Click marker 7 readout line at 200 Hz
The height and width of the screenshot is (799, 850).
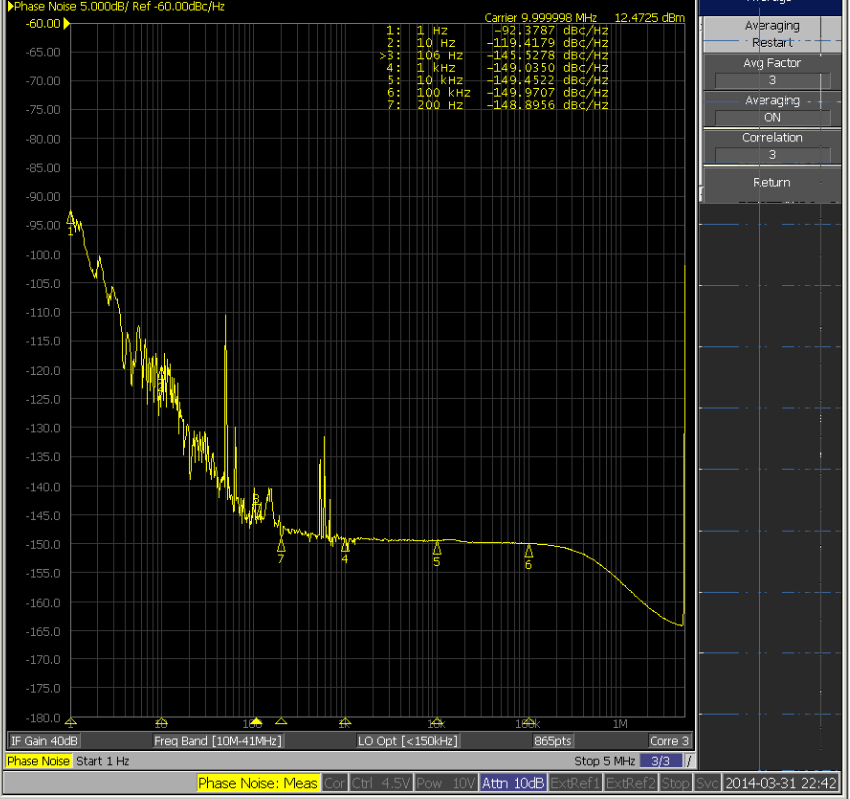pos(497,106)
